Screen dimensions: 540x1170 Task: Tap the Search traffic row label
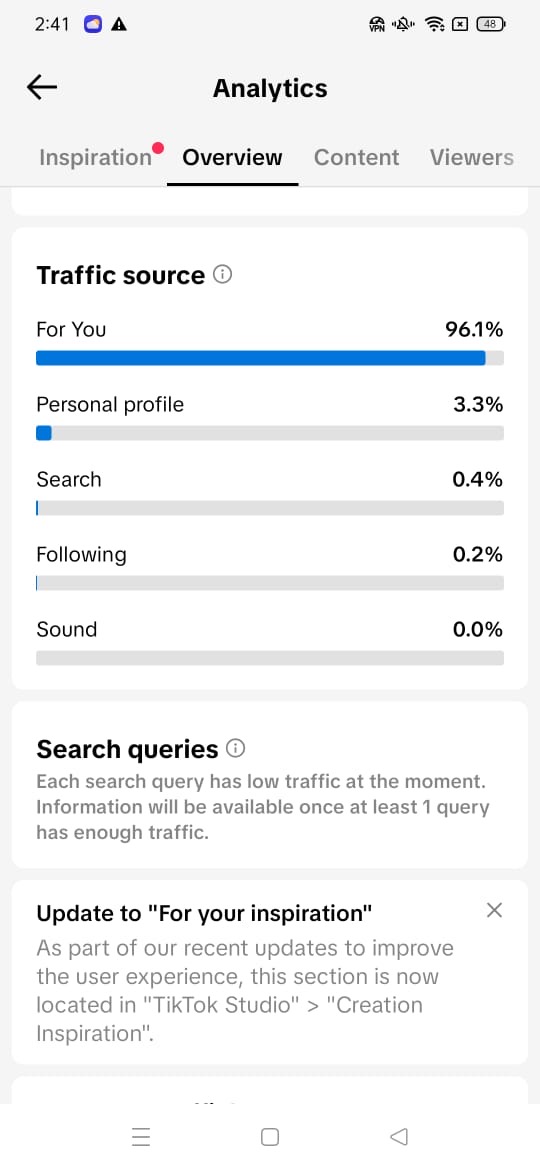pos(69,479)
